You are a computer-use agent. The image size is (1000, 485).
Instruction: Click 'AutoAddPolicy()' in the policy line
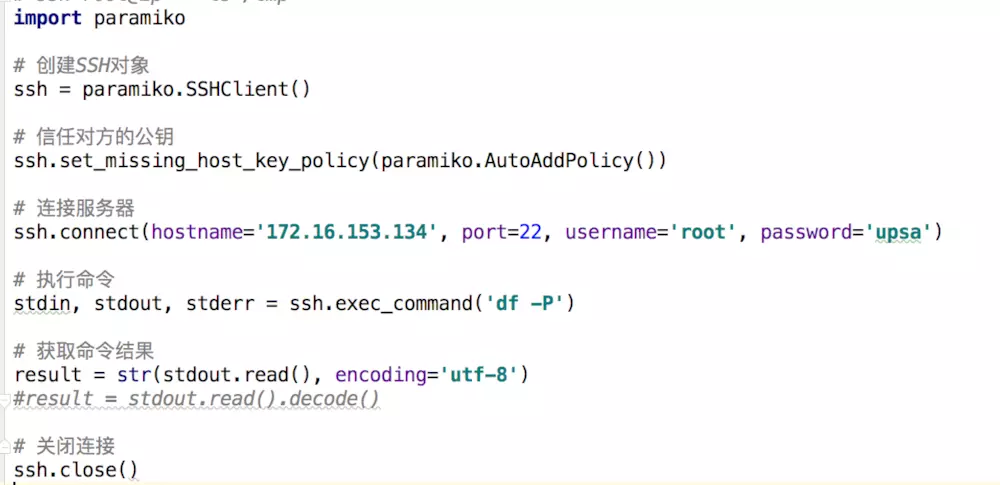[570, 161]
